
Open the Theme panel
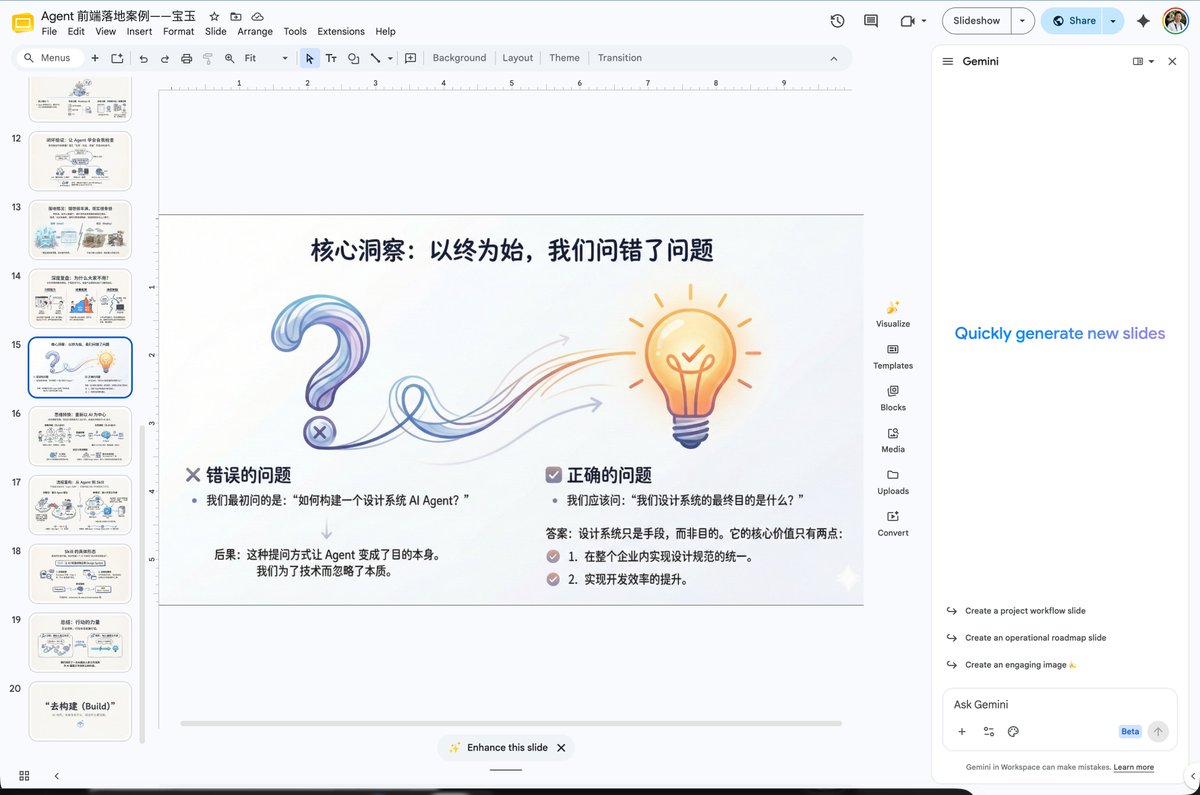[x=564, y=58]
